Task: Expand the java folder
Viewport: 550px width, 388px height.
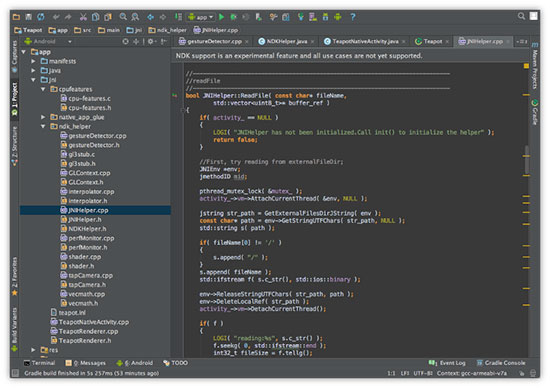Action: (33, 71)
